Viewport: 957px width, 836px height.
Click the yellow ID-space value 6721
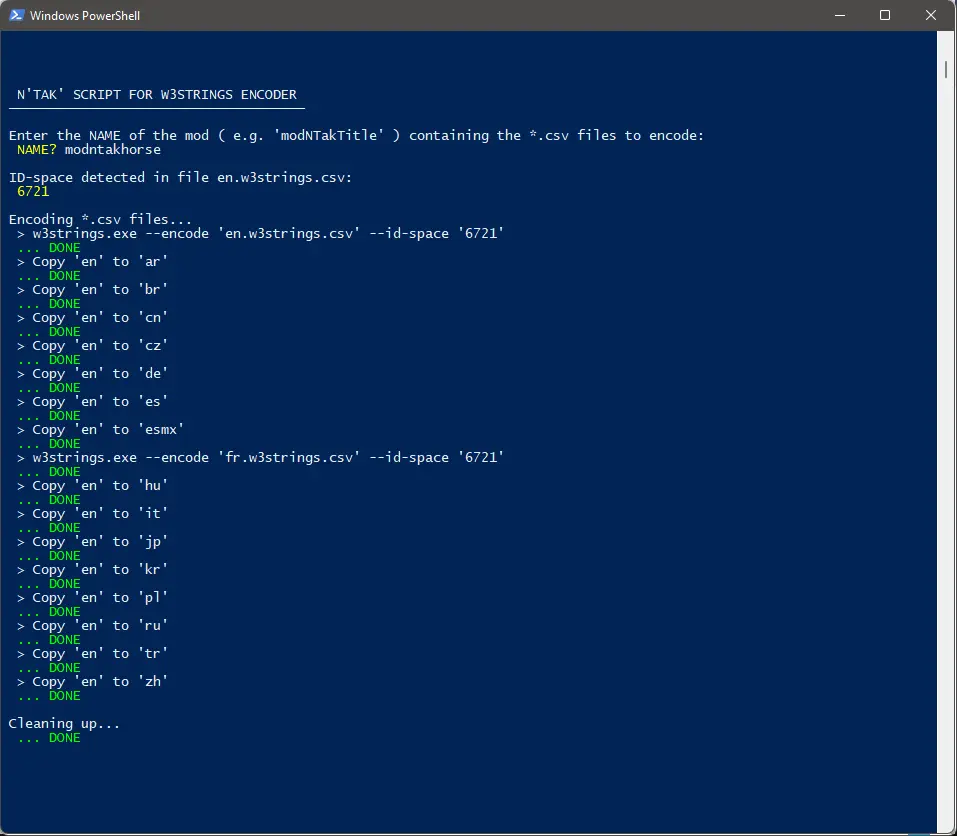(x=33, y=192)
